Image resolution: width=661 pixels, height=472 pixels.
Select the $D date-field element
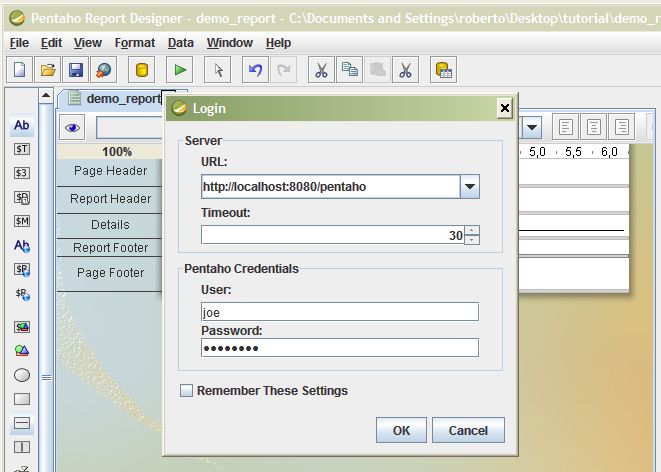(21, 197)
